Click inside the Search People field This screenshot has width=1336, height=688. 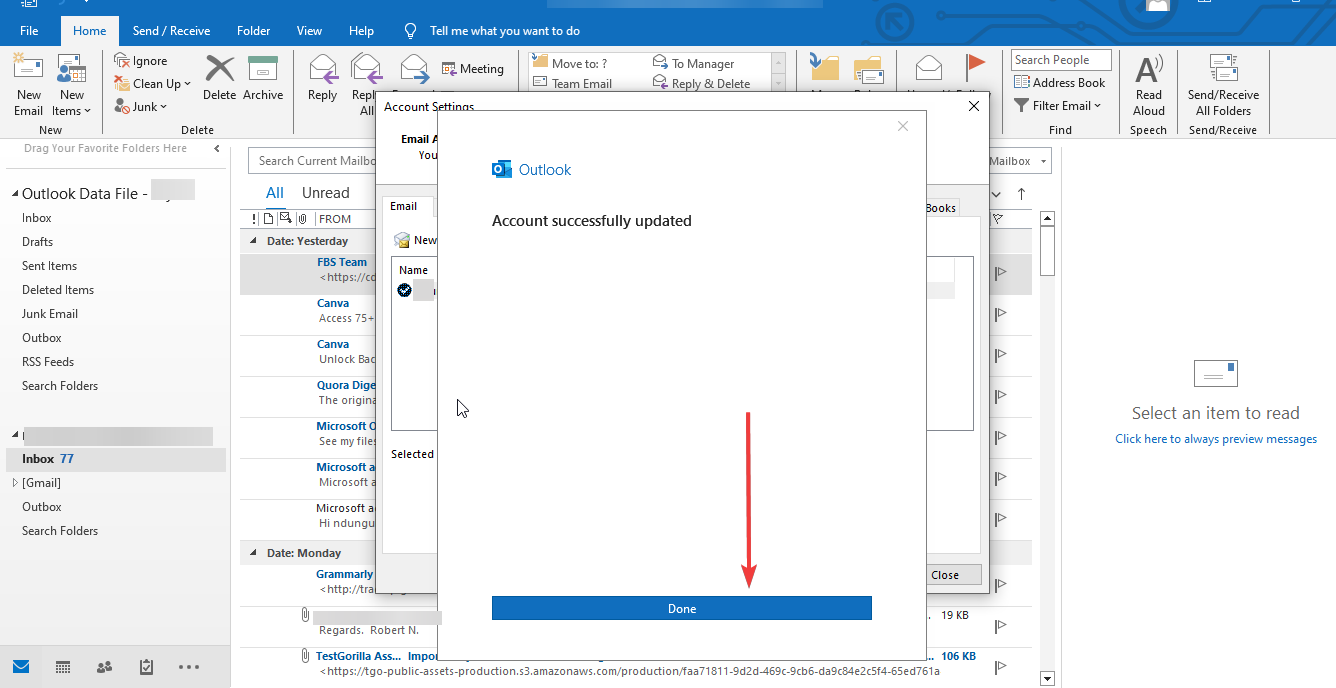(1060, 59)
